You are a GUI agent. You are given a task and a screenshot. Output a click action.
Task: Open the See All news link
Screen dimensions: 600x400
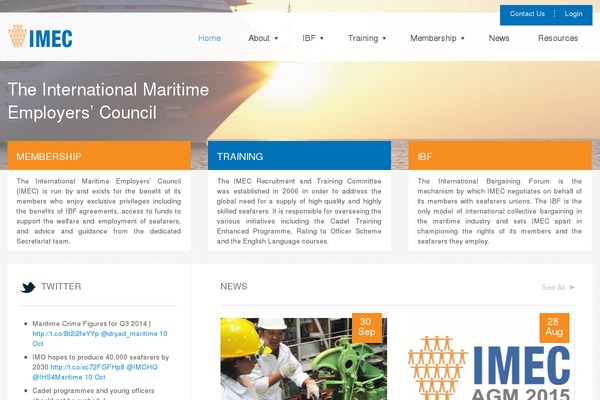click(x=553, y=287)
